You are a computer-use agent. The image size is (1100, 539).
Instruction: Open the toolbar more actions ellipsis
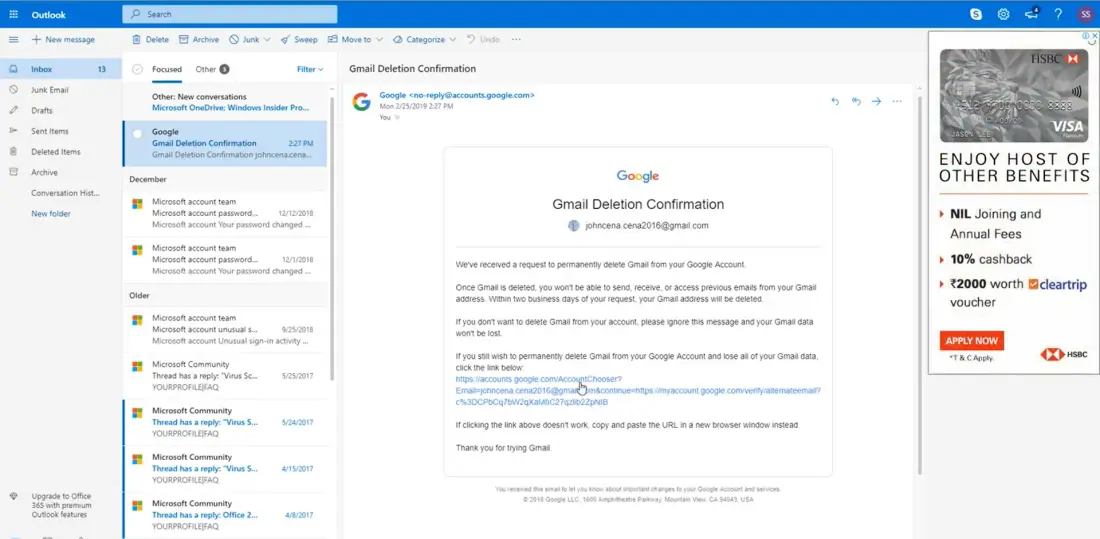pos(516,39)
